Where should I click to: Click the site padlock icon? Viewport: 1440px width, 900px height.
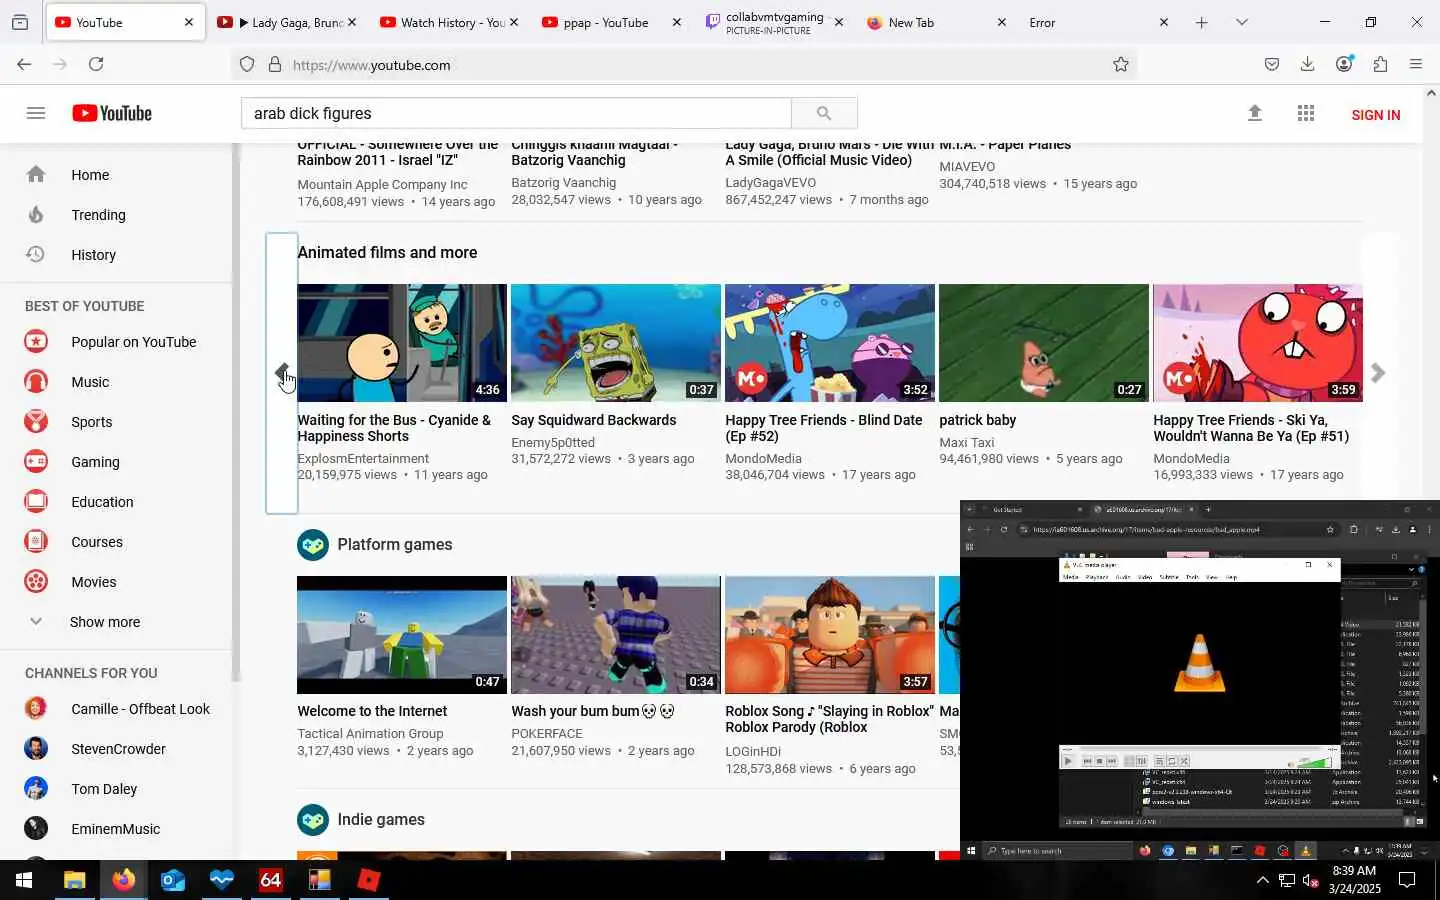click(x=275, y=65)
